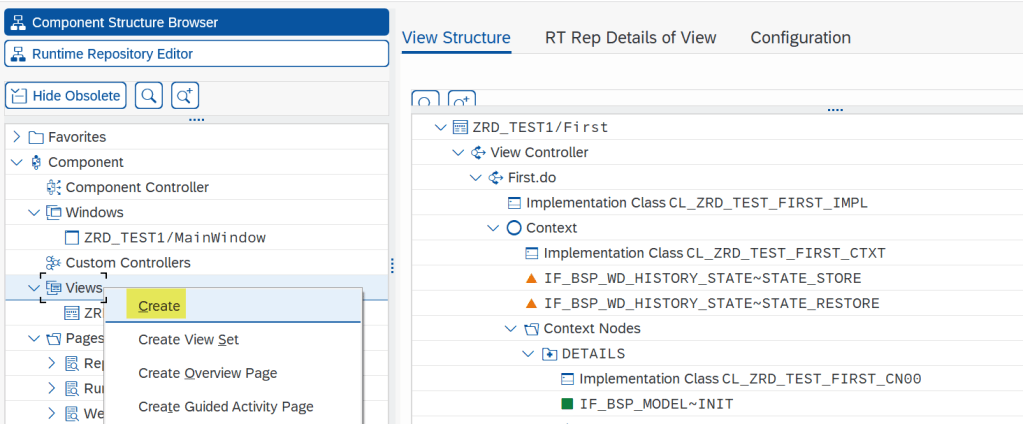Switch to RT Rep Details of View tab
The height and width of the screenshot is (424, 1023).
[630, 38]
